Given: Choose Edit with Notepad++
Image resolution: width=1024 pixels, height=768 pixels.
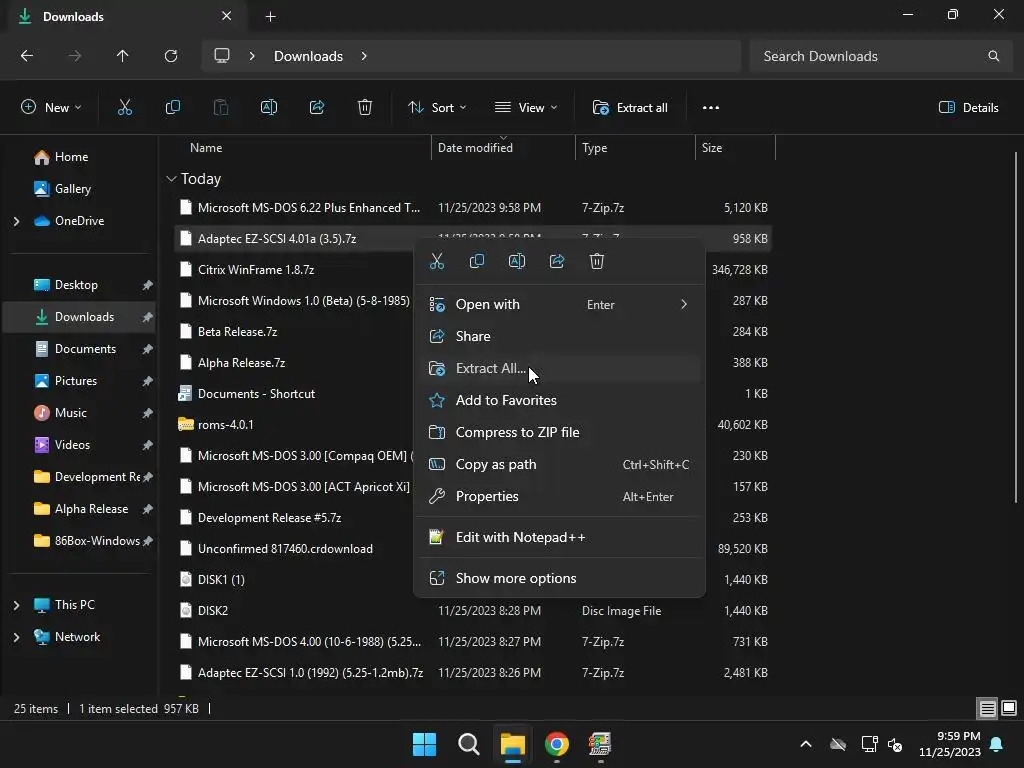Looking at the screenshot, I should click(560, 537).
